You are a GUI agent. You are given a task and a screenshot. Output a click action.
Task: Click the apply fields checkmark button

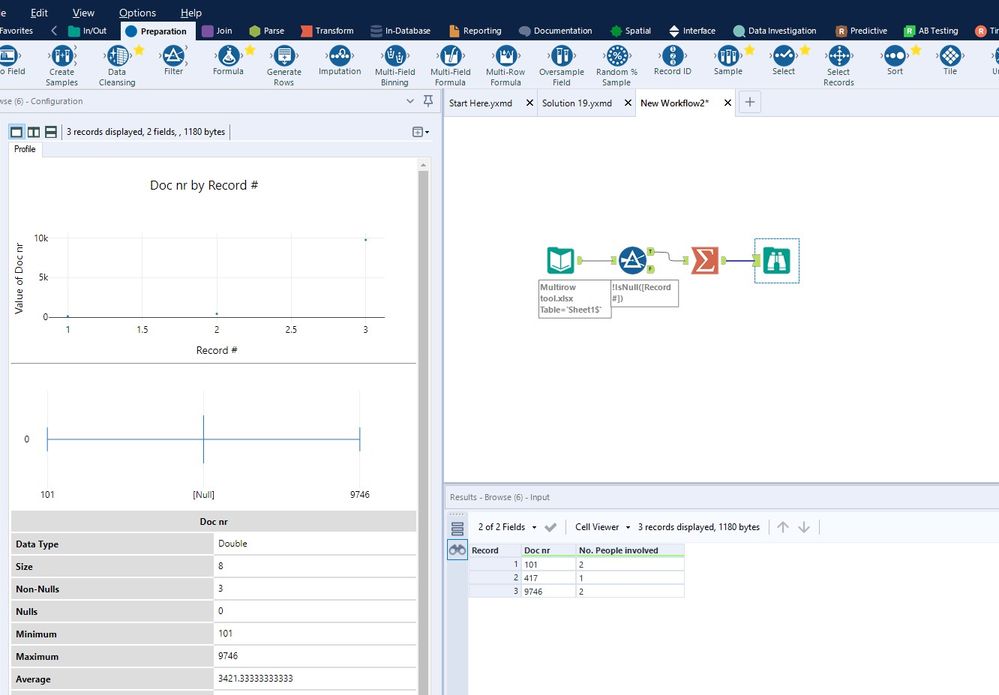coord(551,527)
